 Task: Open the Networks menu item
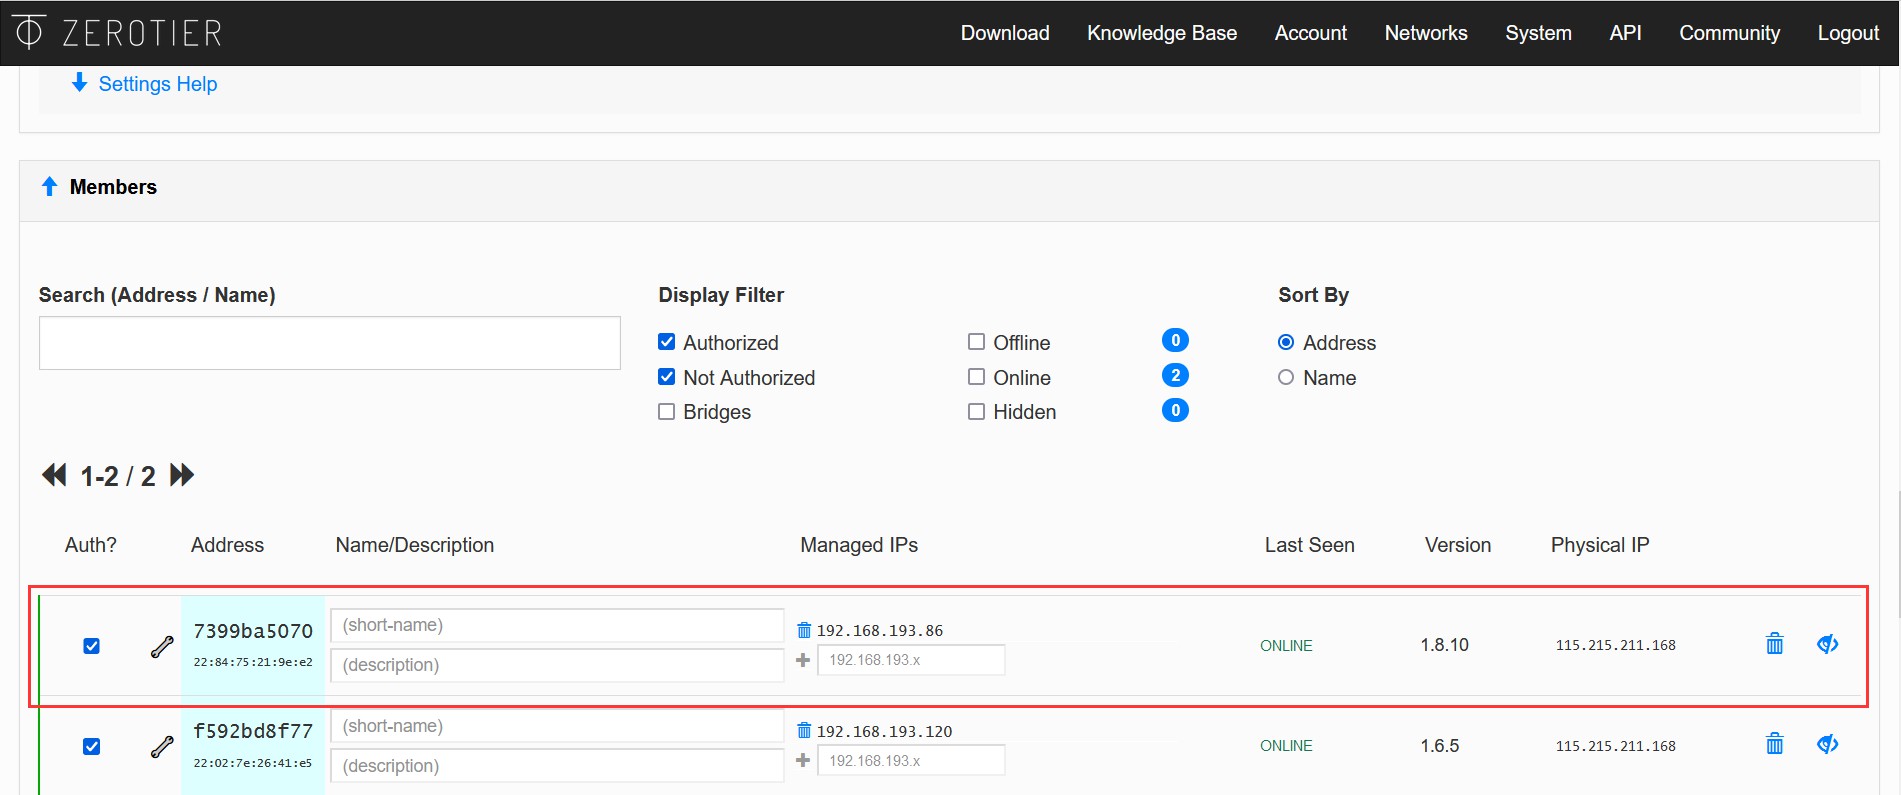coord(1425,33)
